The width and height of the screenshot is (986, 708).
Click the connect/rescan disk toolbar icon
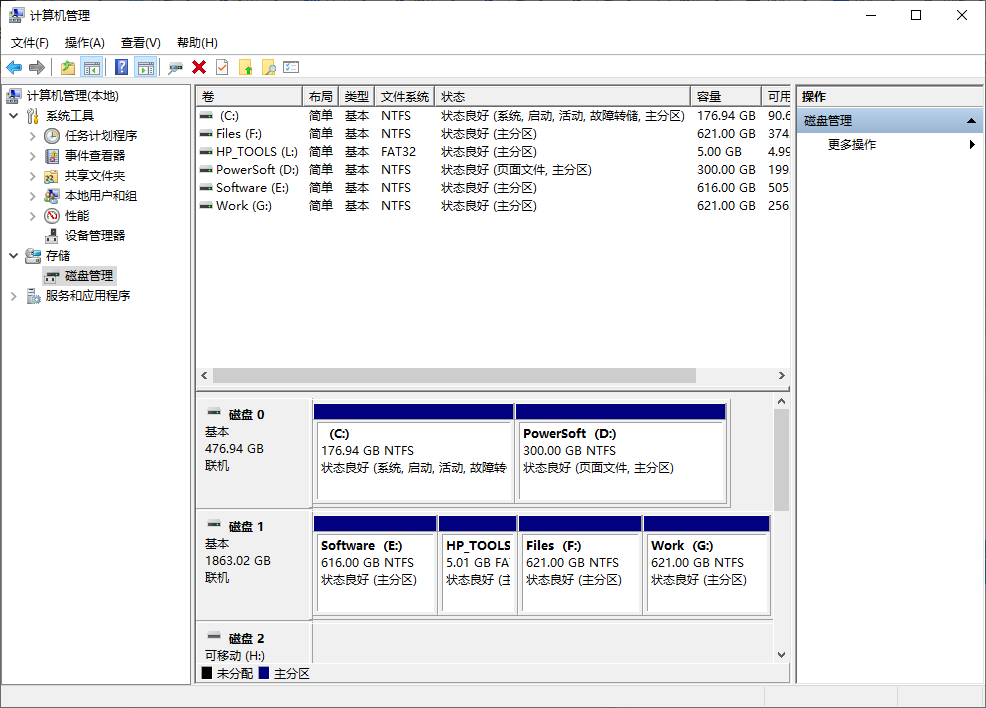tap(175, 67)
